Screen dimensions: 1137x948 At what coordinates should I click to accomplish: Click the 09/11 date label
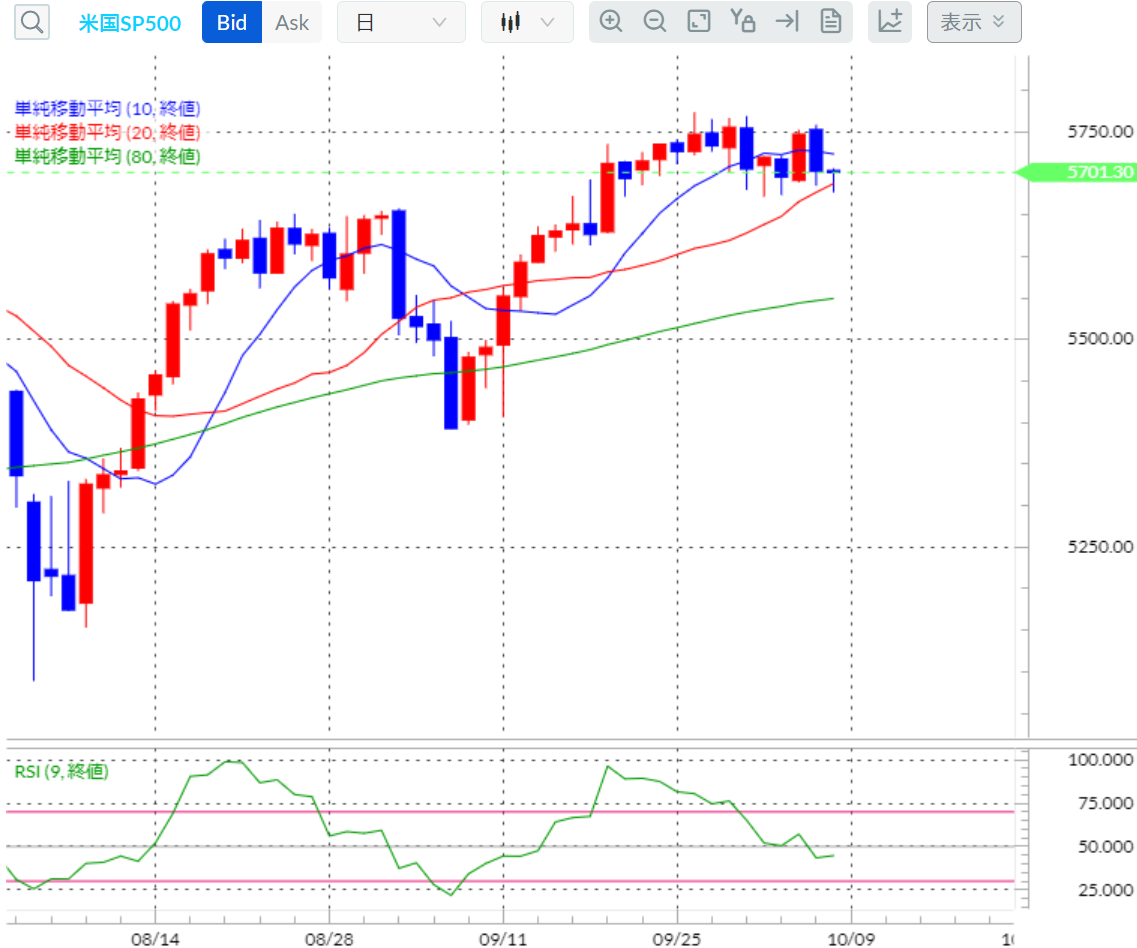503,939
